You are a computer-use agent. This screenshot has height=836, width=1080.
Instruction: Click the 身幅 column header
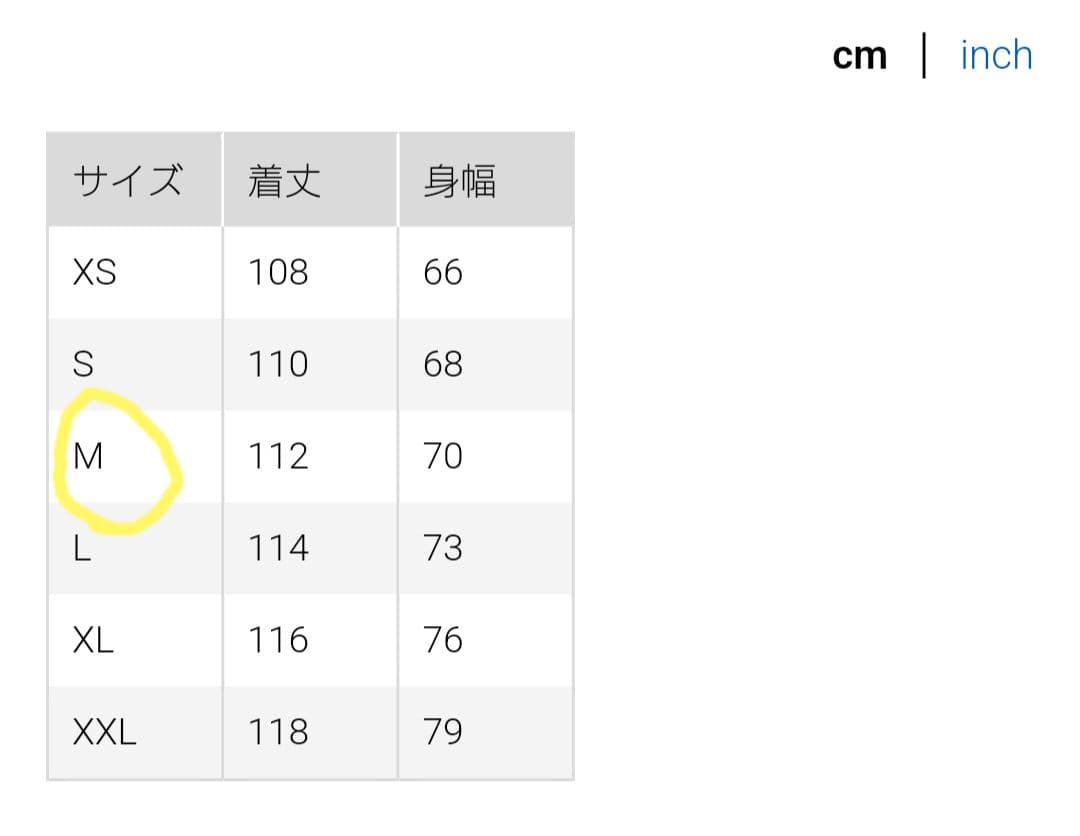click(x=459, y=182)
